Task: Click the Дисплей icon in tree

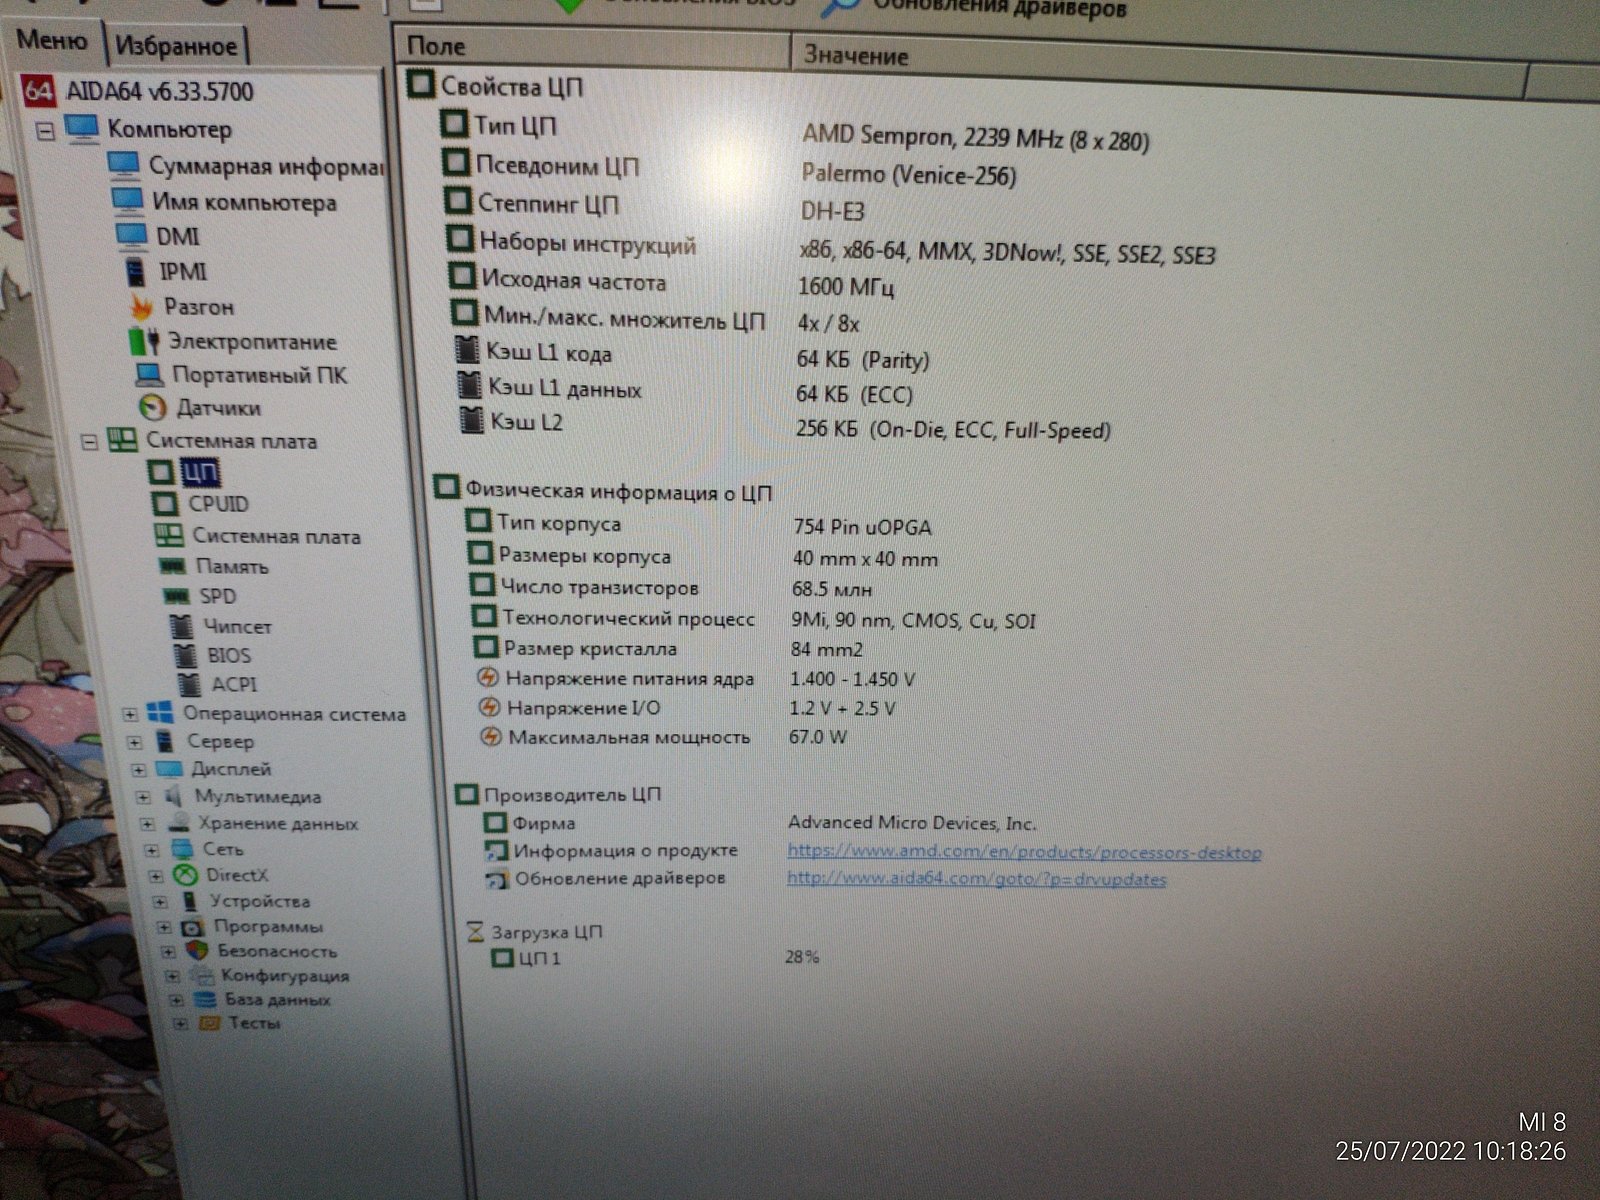Action: click(170, 769)
